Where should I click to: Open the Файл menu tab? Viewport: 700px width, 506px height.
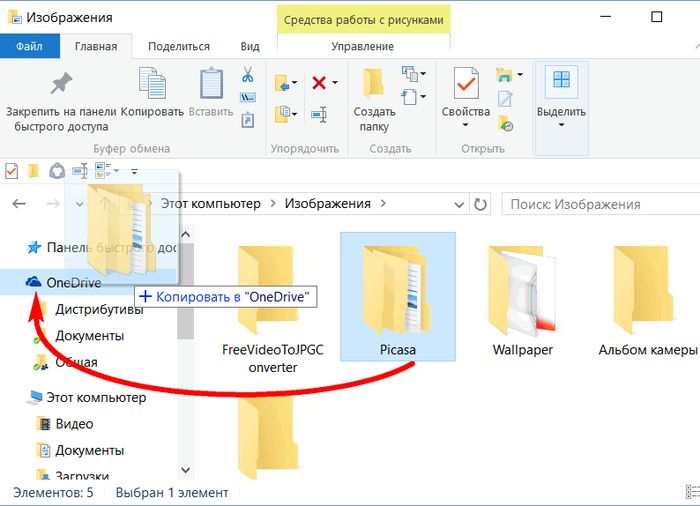coord(29,46)
